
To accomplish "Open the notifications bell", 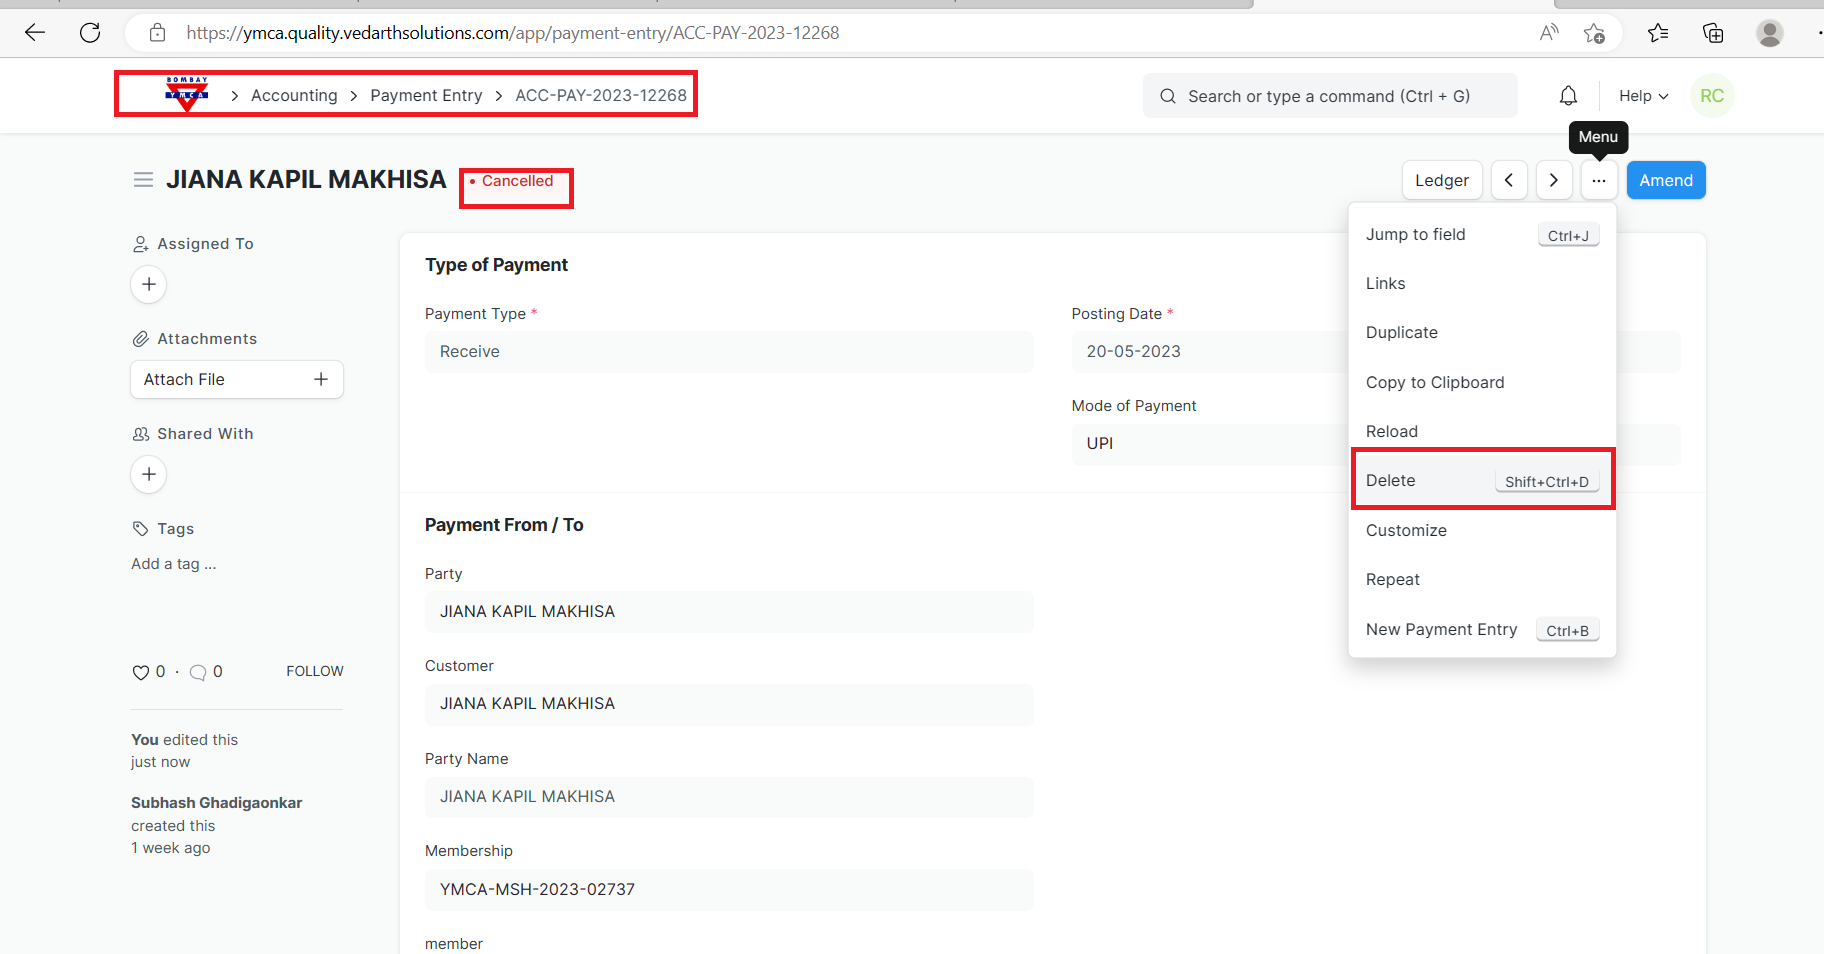I will pos(1568,96).
